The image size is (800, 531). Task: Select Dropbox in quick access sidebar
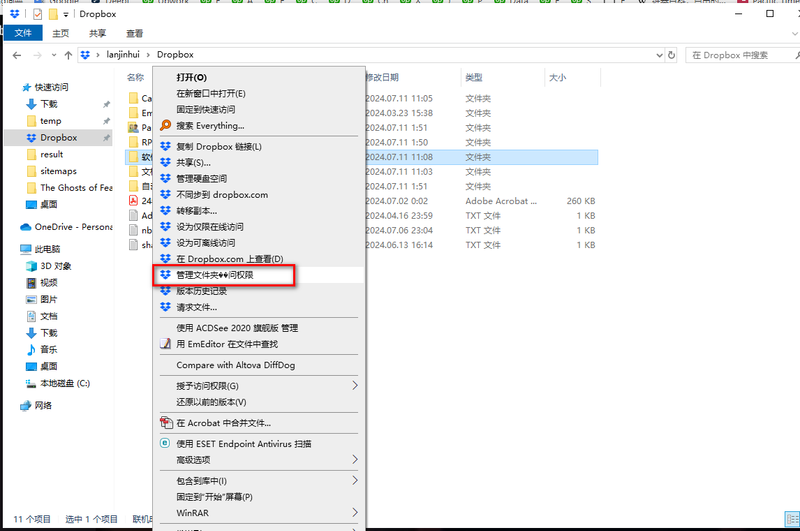click(59, 138)
